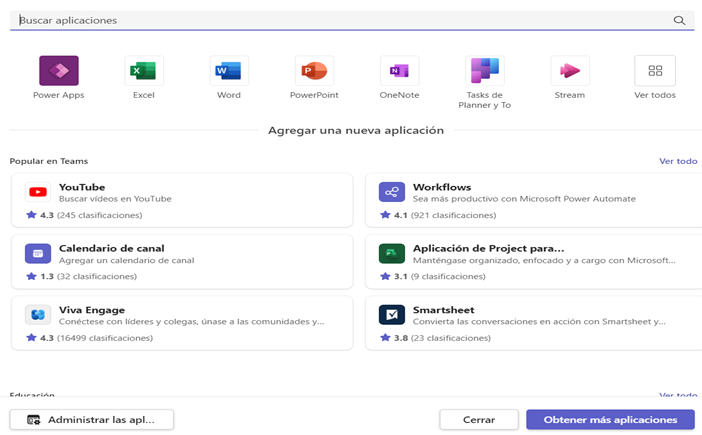Screen dimensions: 702x435
Task: Click the Stream label text
Action: (x=570, y=95)
